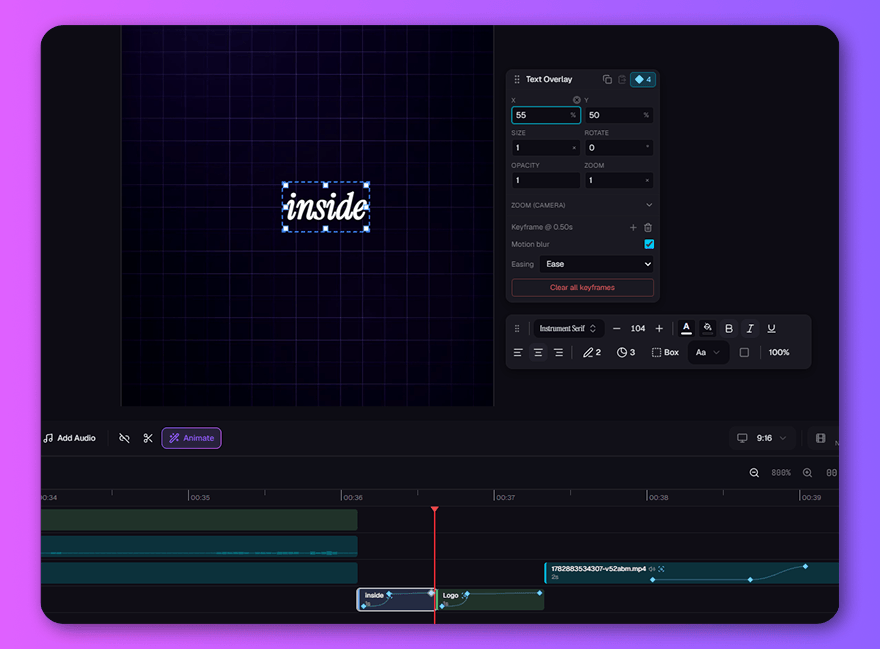Grab the text format toolbar drag handle

tap(517, 328)
